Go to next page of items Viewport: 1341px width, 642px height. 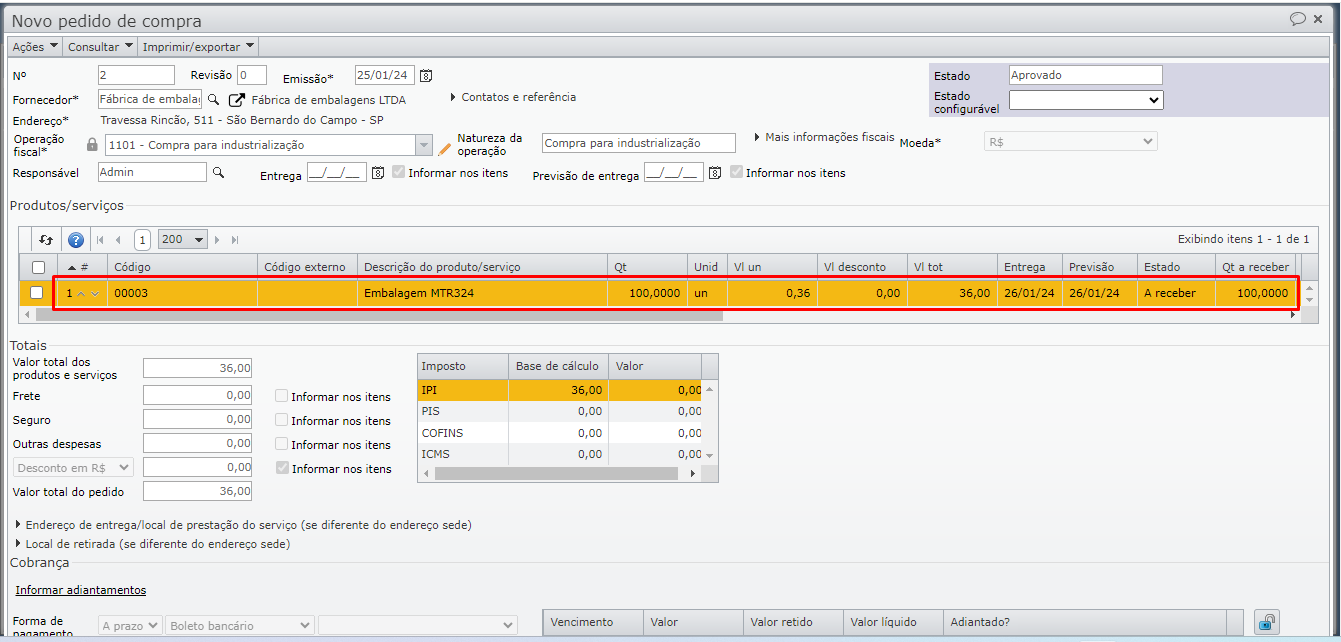pos(219,240)
